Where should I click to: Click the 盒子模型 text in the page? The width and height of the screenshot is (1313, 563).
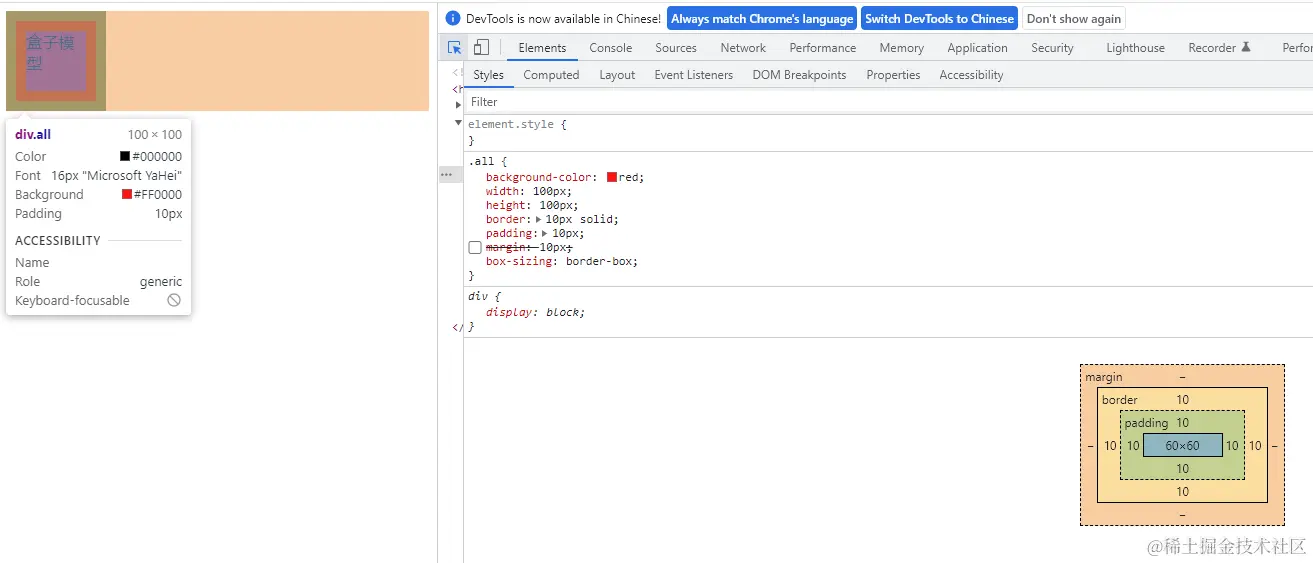51,52
